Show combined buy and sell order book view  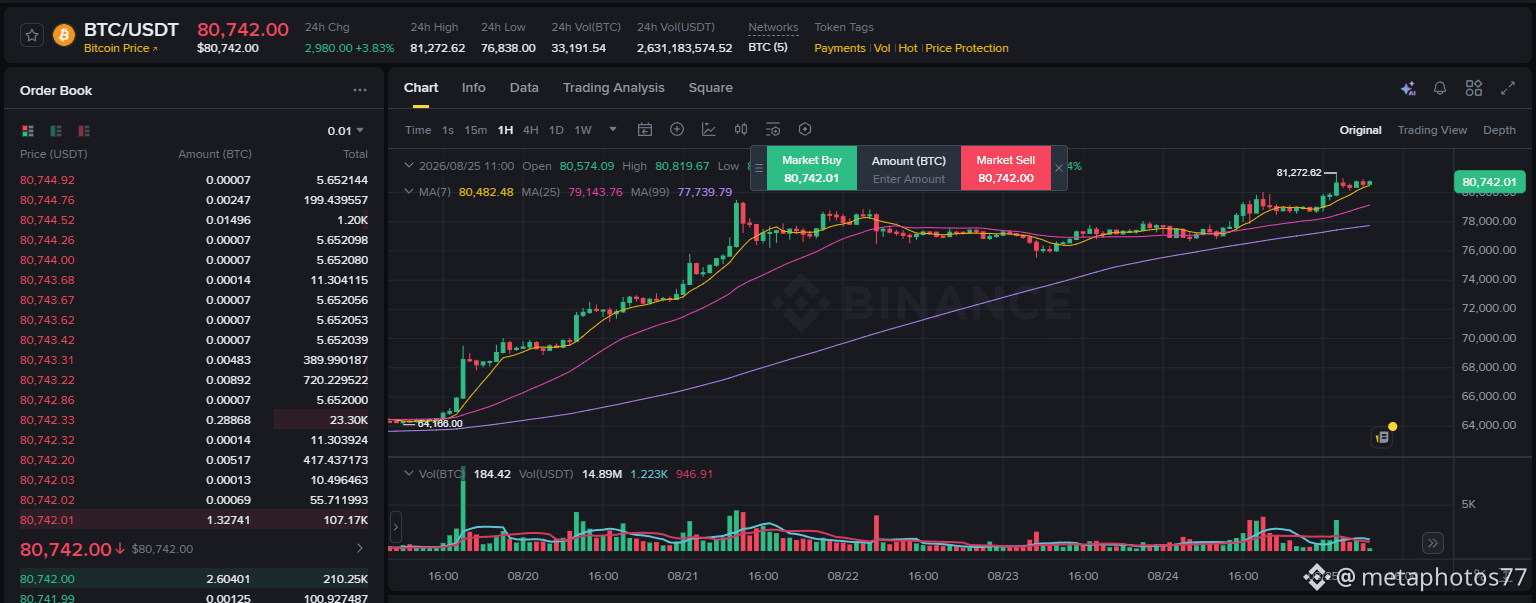tap(28, 130)
